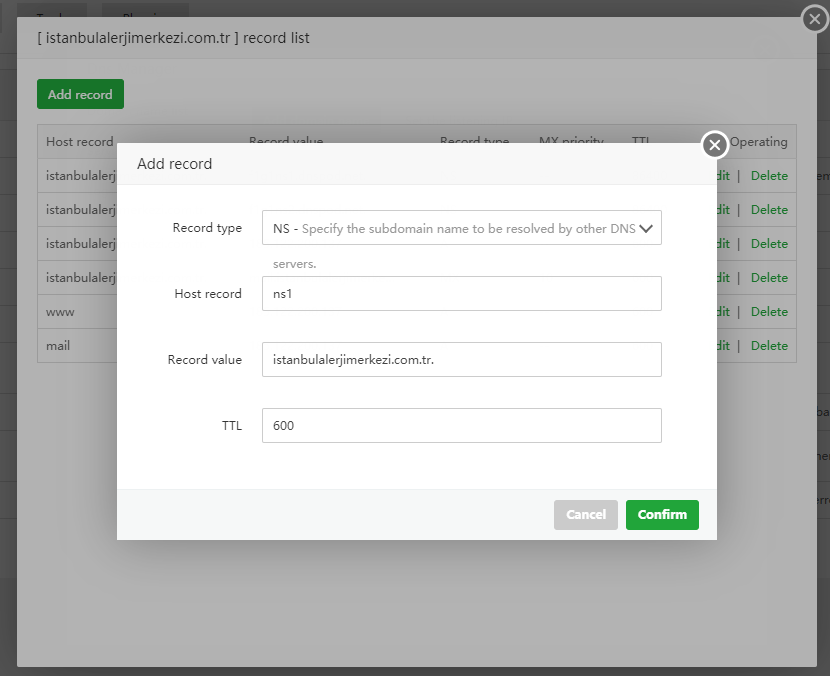The height and width of the screenshot is (676, 830).
Task: Edit the www record
Action: pyautogui.click(x=722, y=312)
